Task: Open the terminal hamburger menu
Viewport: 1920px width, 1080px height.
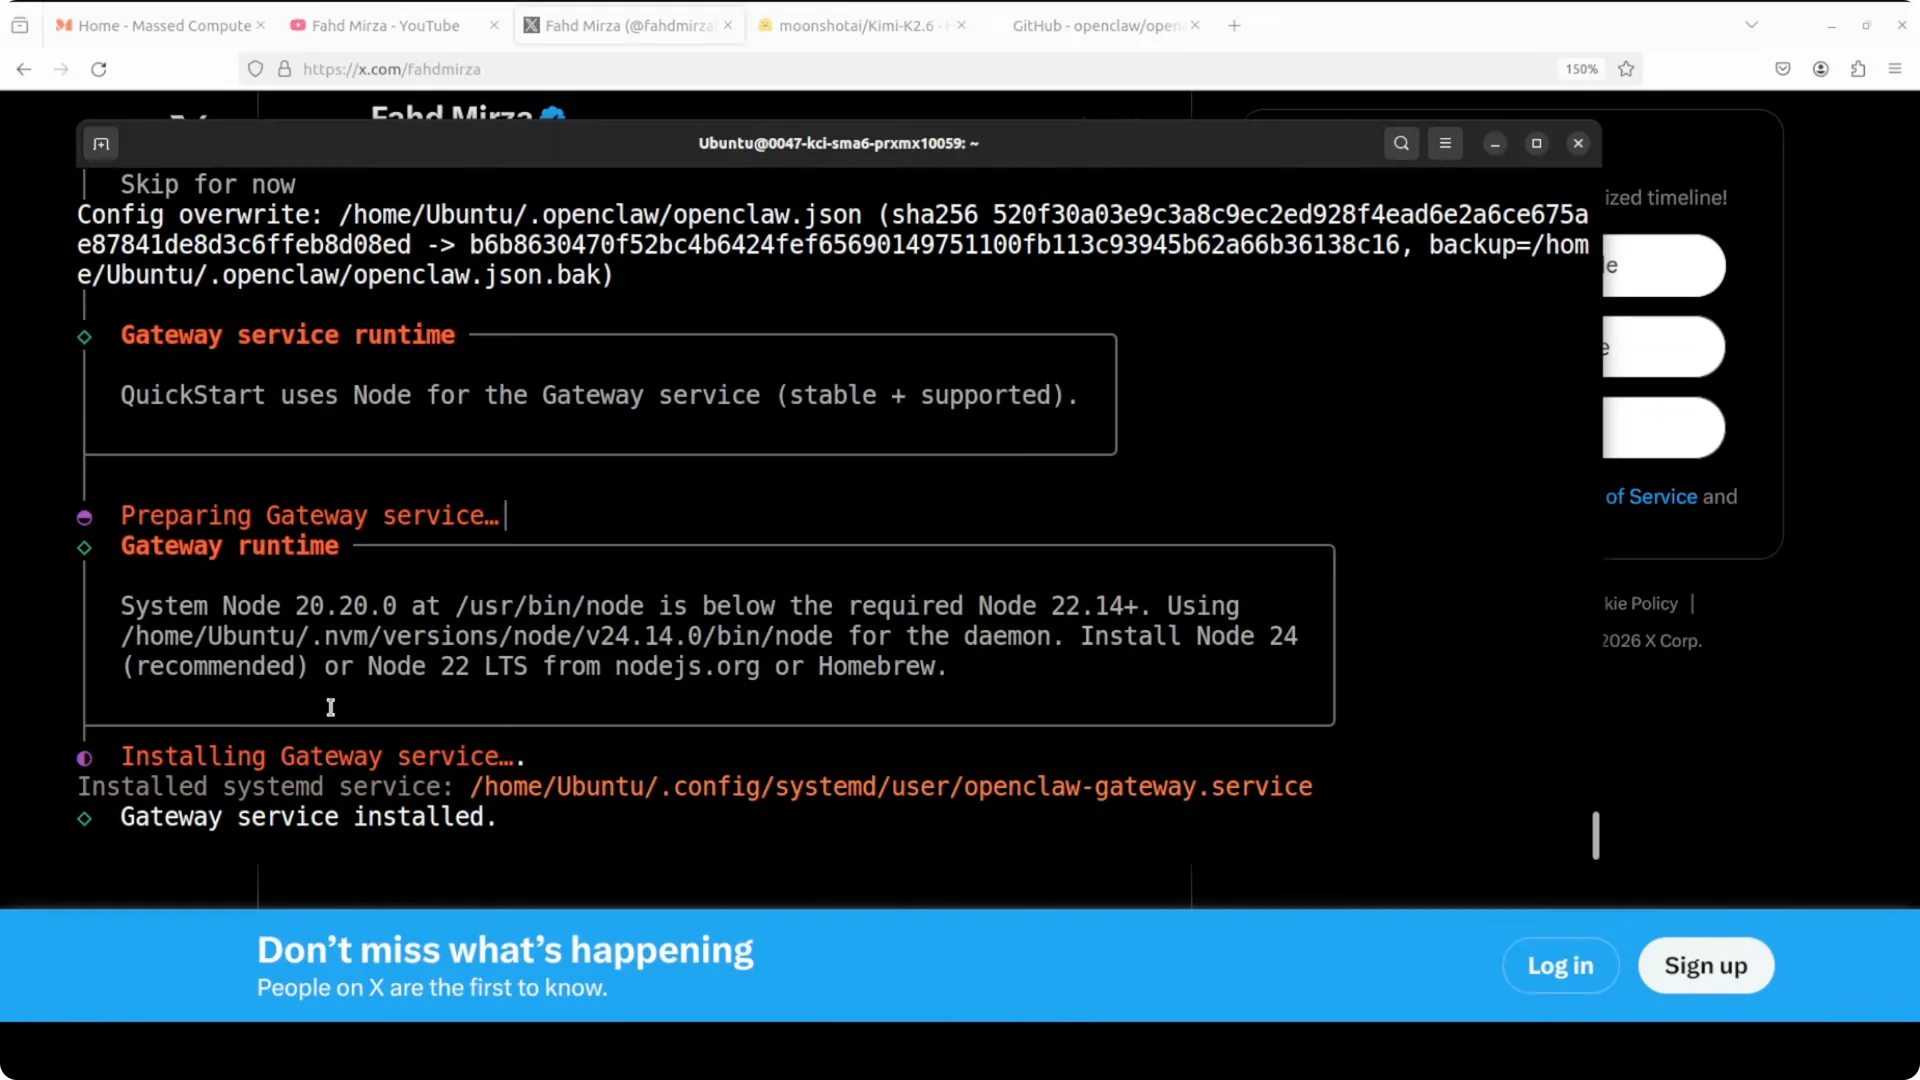Action: click(x=1445, y=143)
